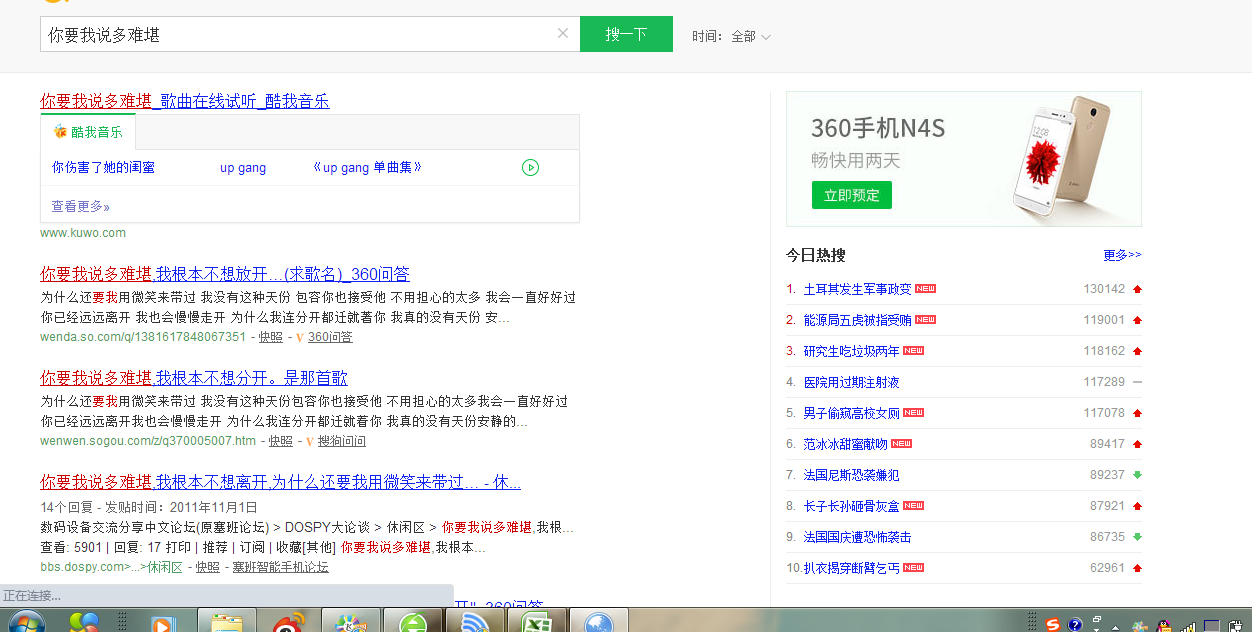1252x632 pixels.
Task: Open the blue wifi-signal taskbar icon
Action: pyautogui.click(x=475, y=621)
